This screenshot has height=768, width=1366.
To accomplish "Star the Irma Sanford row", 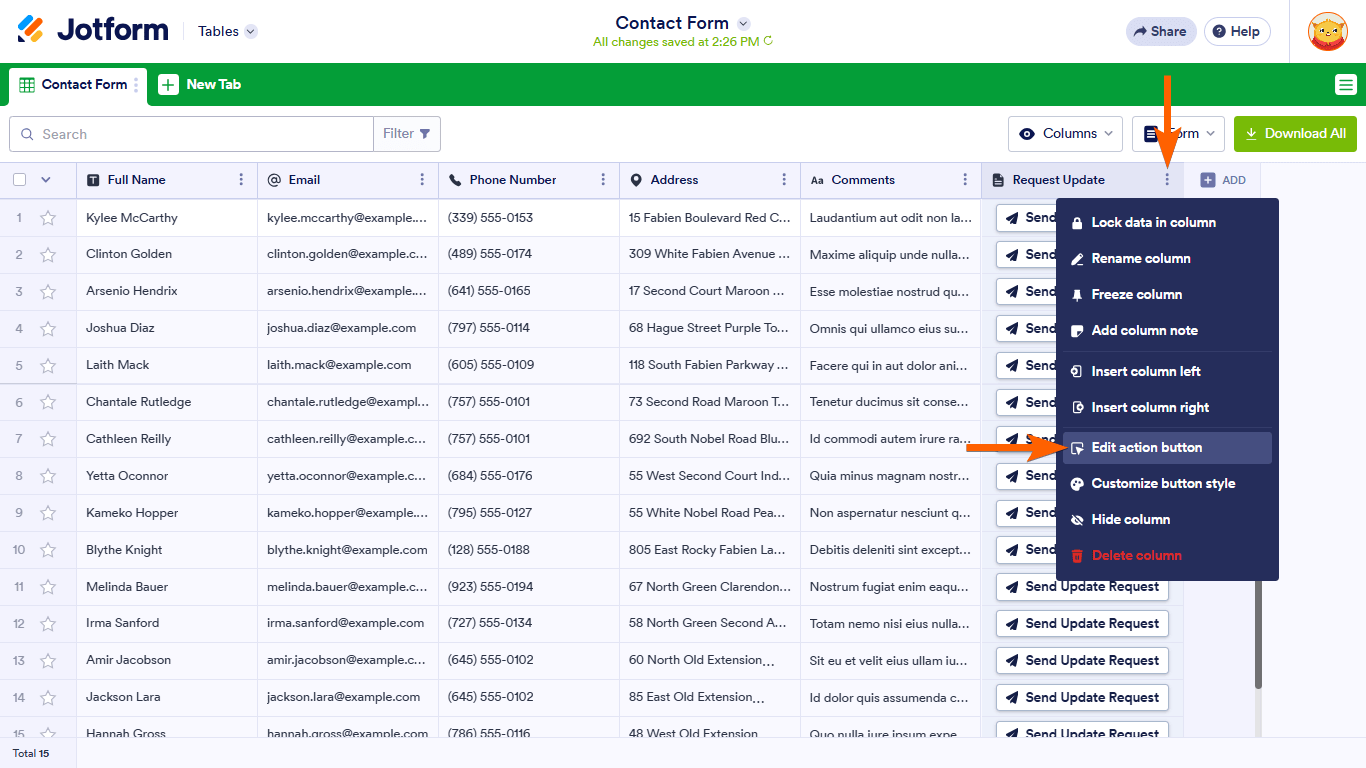I will tap(48, 625).
